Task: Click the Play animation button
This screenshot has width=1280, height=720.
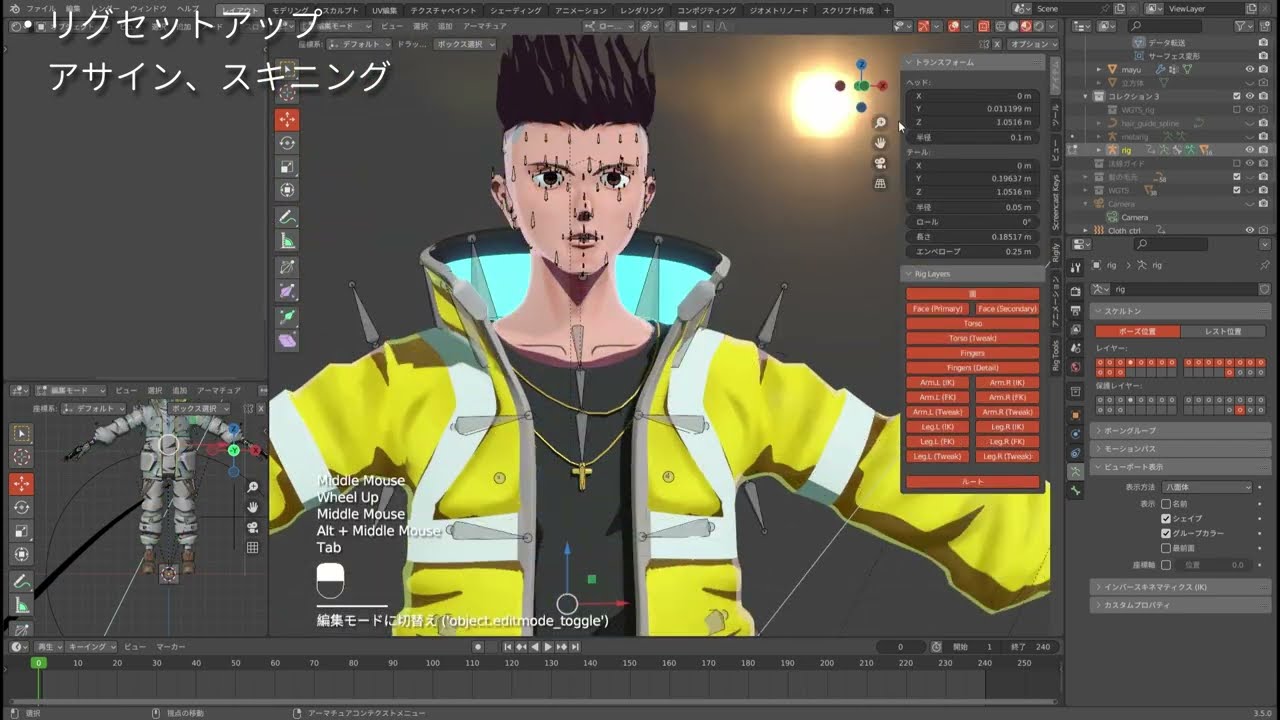Action: [548, 647]
